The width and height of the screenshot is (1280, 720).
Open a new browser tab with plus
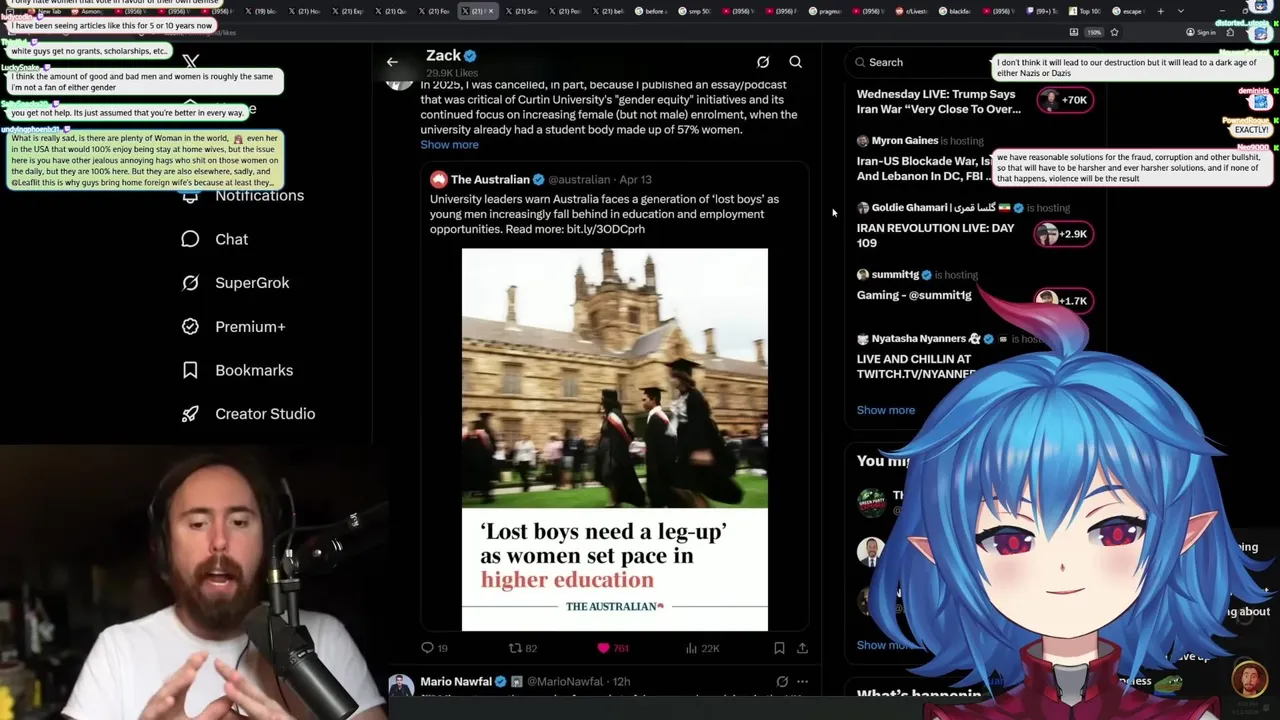tap(1160, 11)
